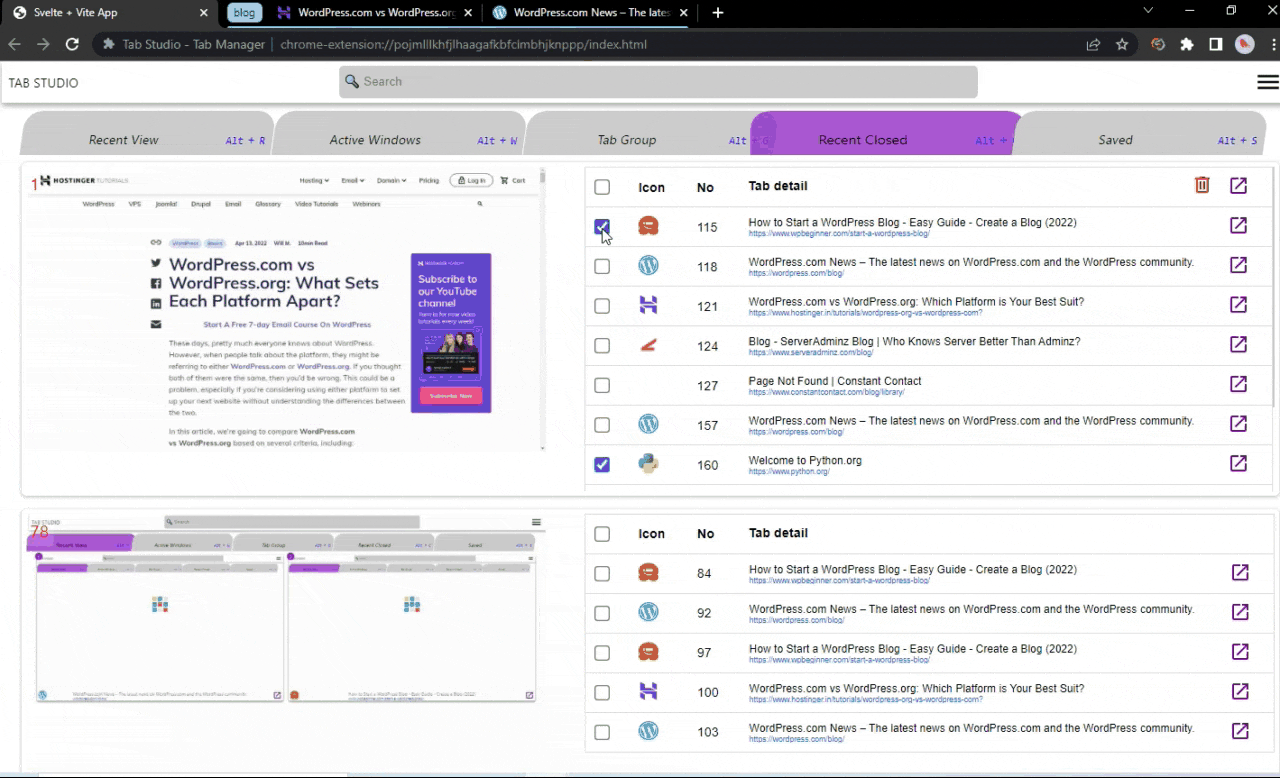
Task: Share this page icon in address bar
Action: pyautogui.click(x=1094, y=44)
